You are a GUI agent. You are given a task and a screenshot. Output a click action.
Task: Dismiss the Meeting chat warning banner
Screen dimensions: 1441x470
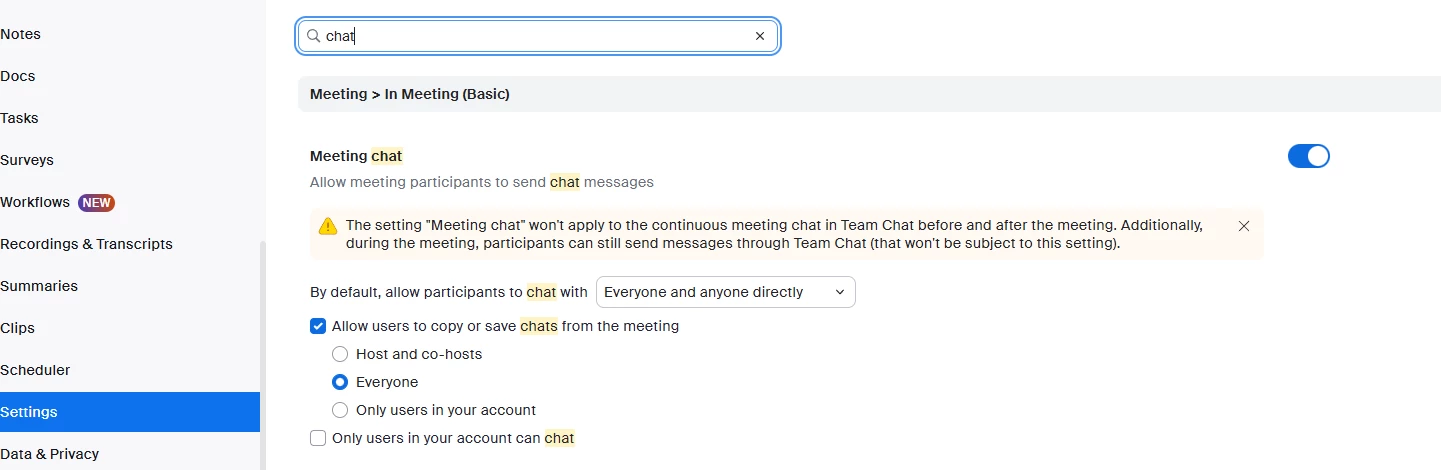pyautogui.click(x=1244, y=226)
